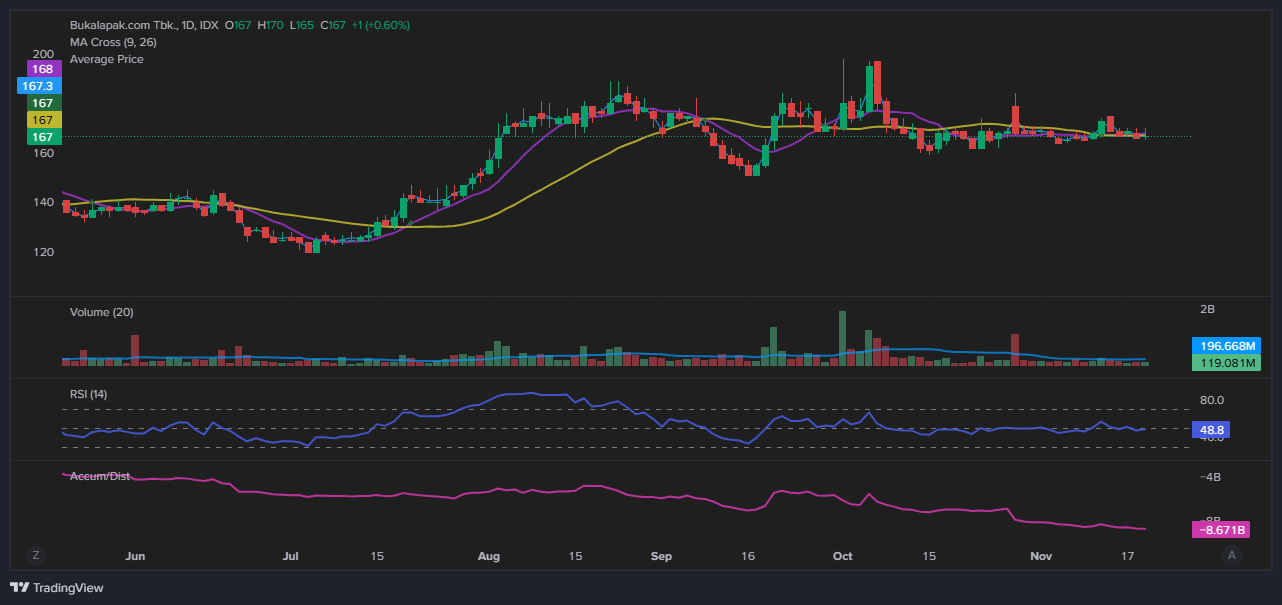Screen dimensions: 1282x605
Task: Click the yellow 167 price label
Action: (x=42, y=120)
